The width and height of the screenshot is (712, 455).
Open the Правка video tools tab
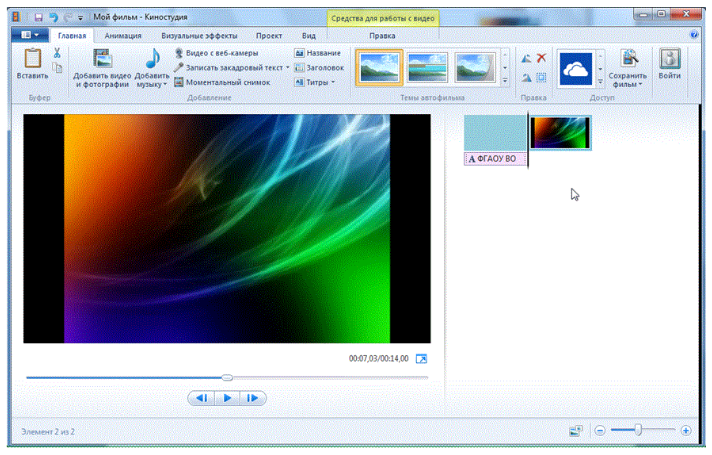pyautogui.click(x=382, y=35)
